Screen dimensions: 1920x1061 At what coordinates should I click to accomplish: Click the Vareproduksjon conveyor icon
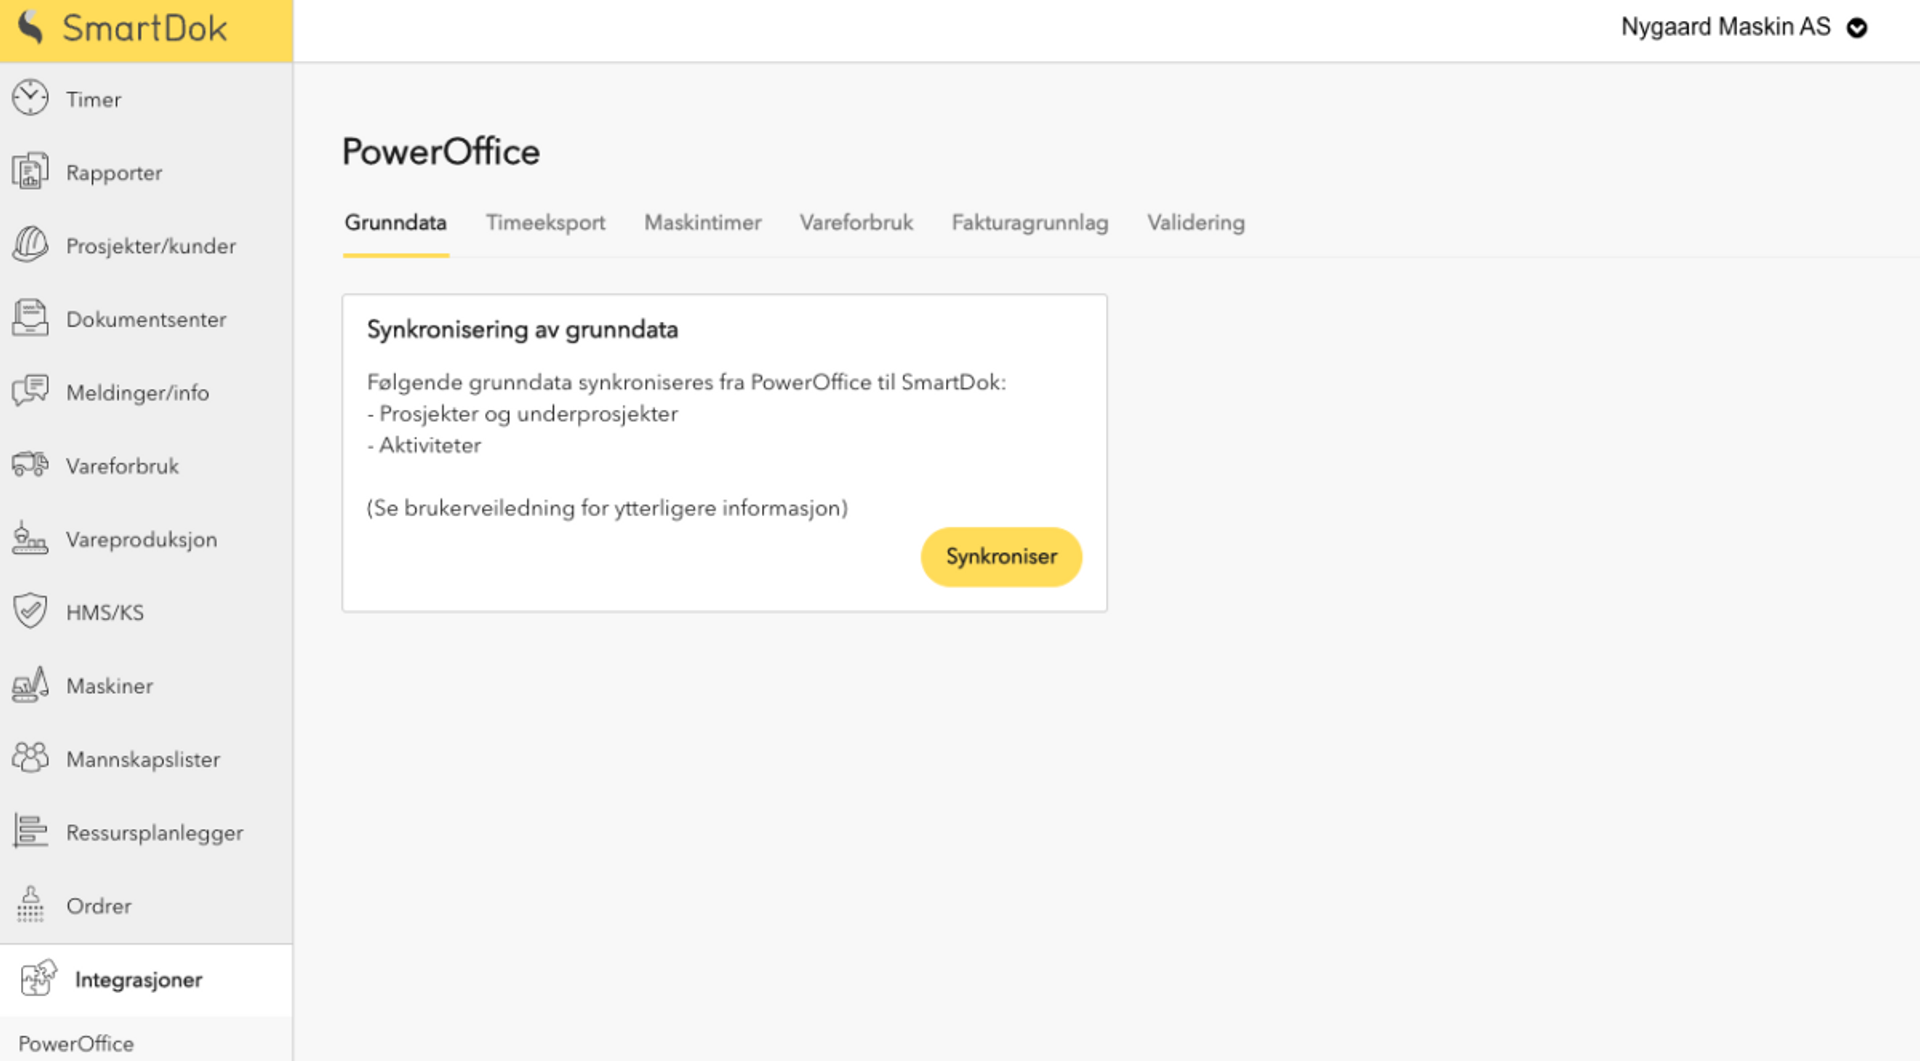[x=30, y=538]
